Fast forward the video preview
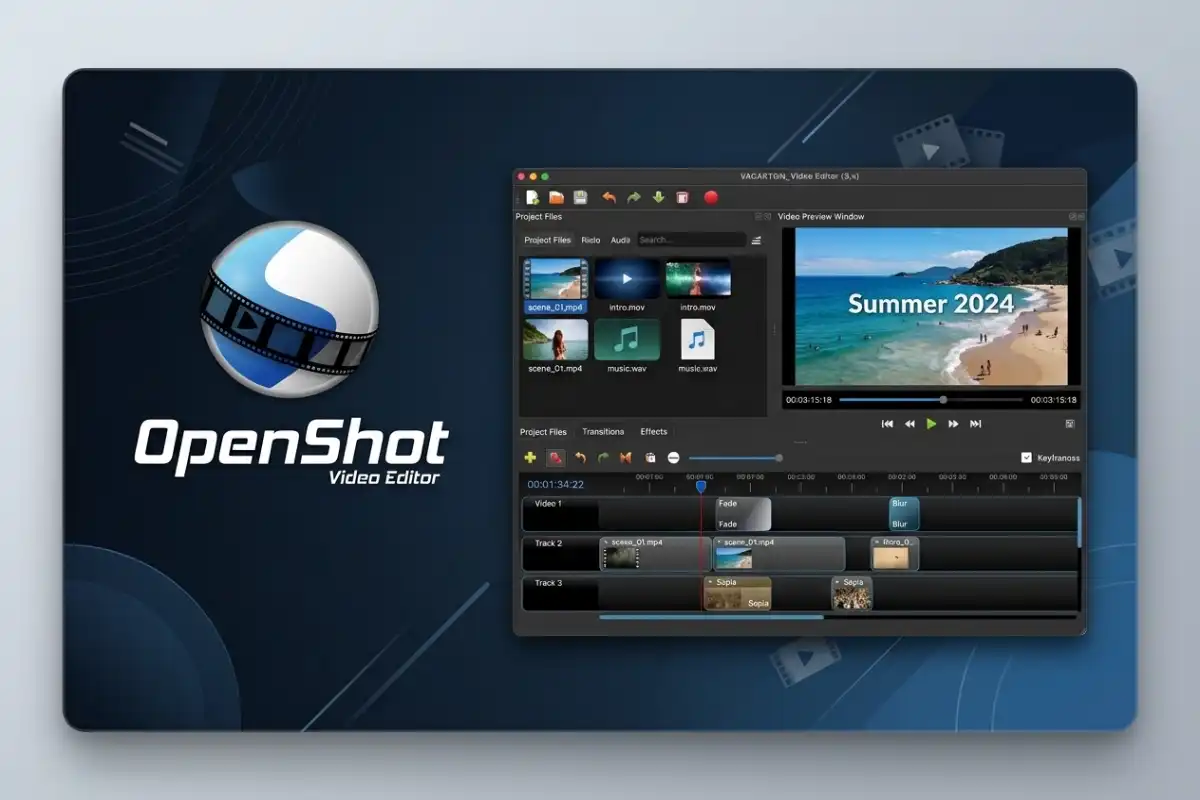Image resolution: width=1200 pixels, height=800 pixels. [x=954, y=424]
